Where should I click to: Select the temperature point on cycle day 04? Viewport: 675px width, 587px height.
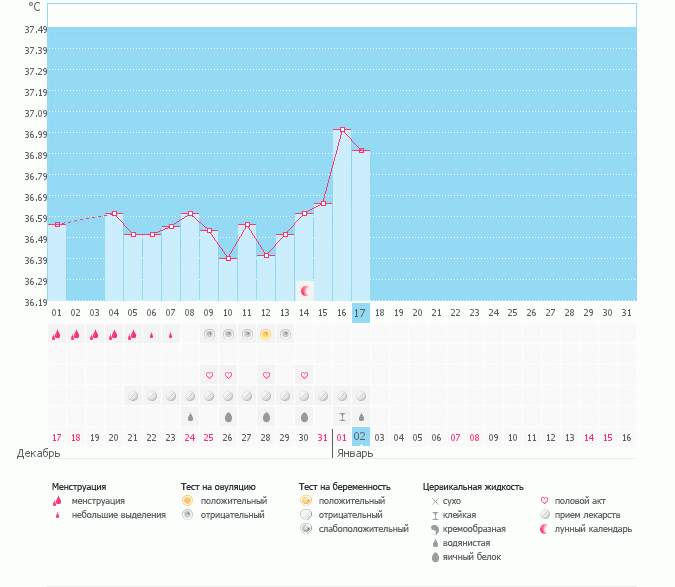(x=114, y=213)
